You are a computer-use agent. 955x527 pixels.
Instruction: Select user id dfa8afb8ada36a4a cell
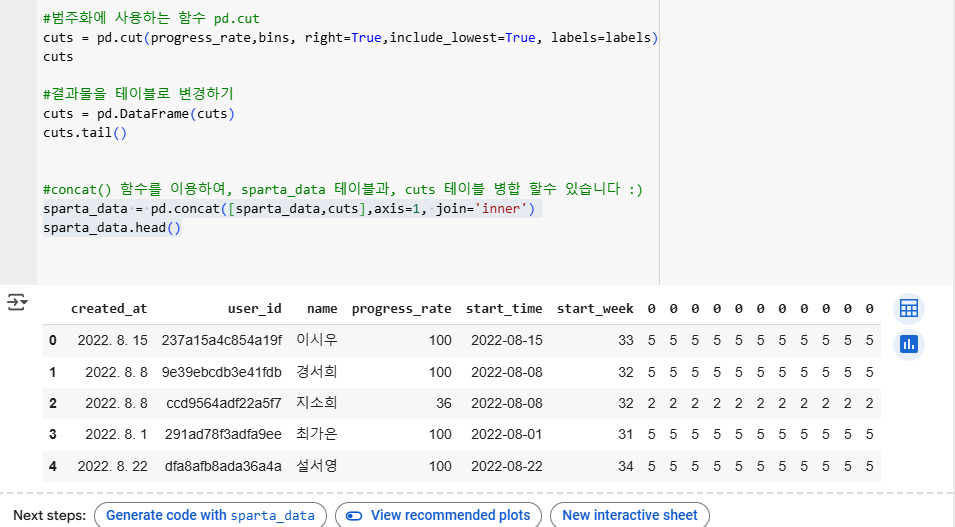(223, 467)
